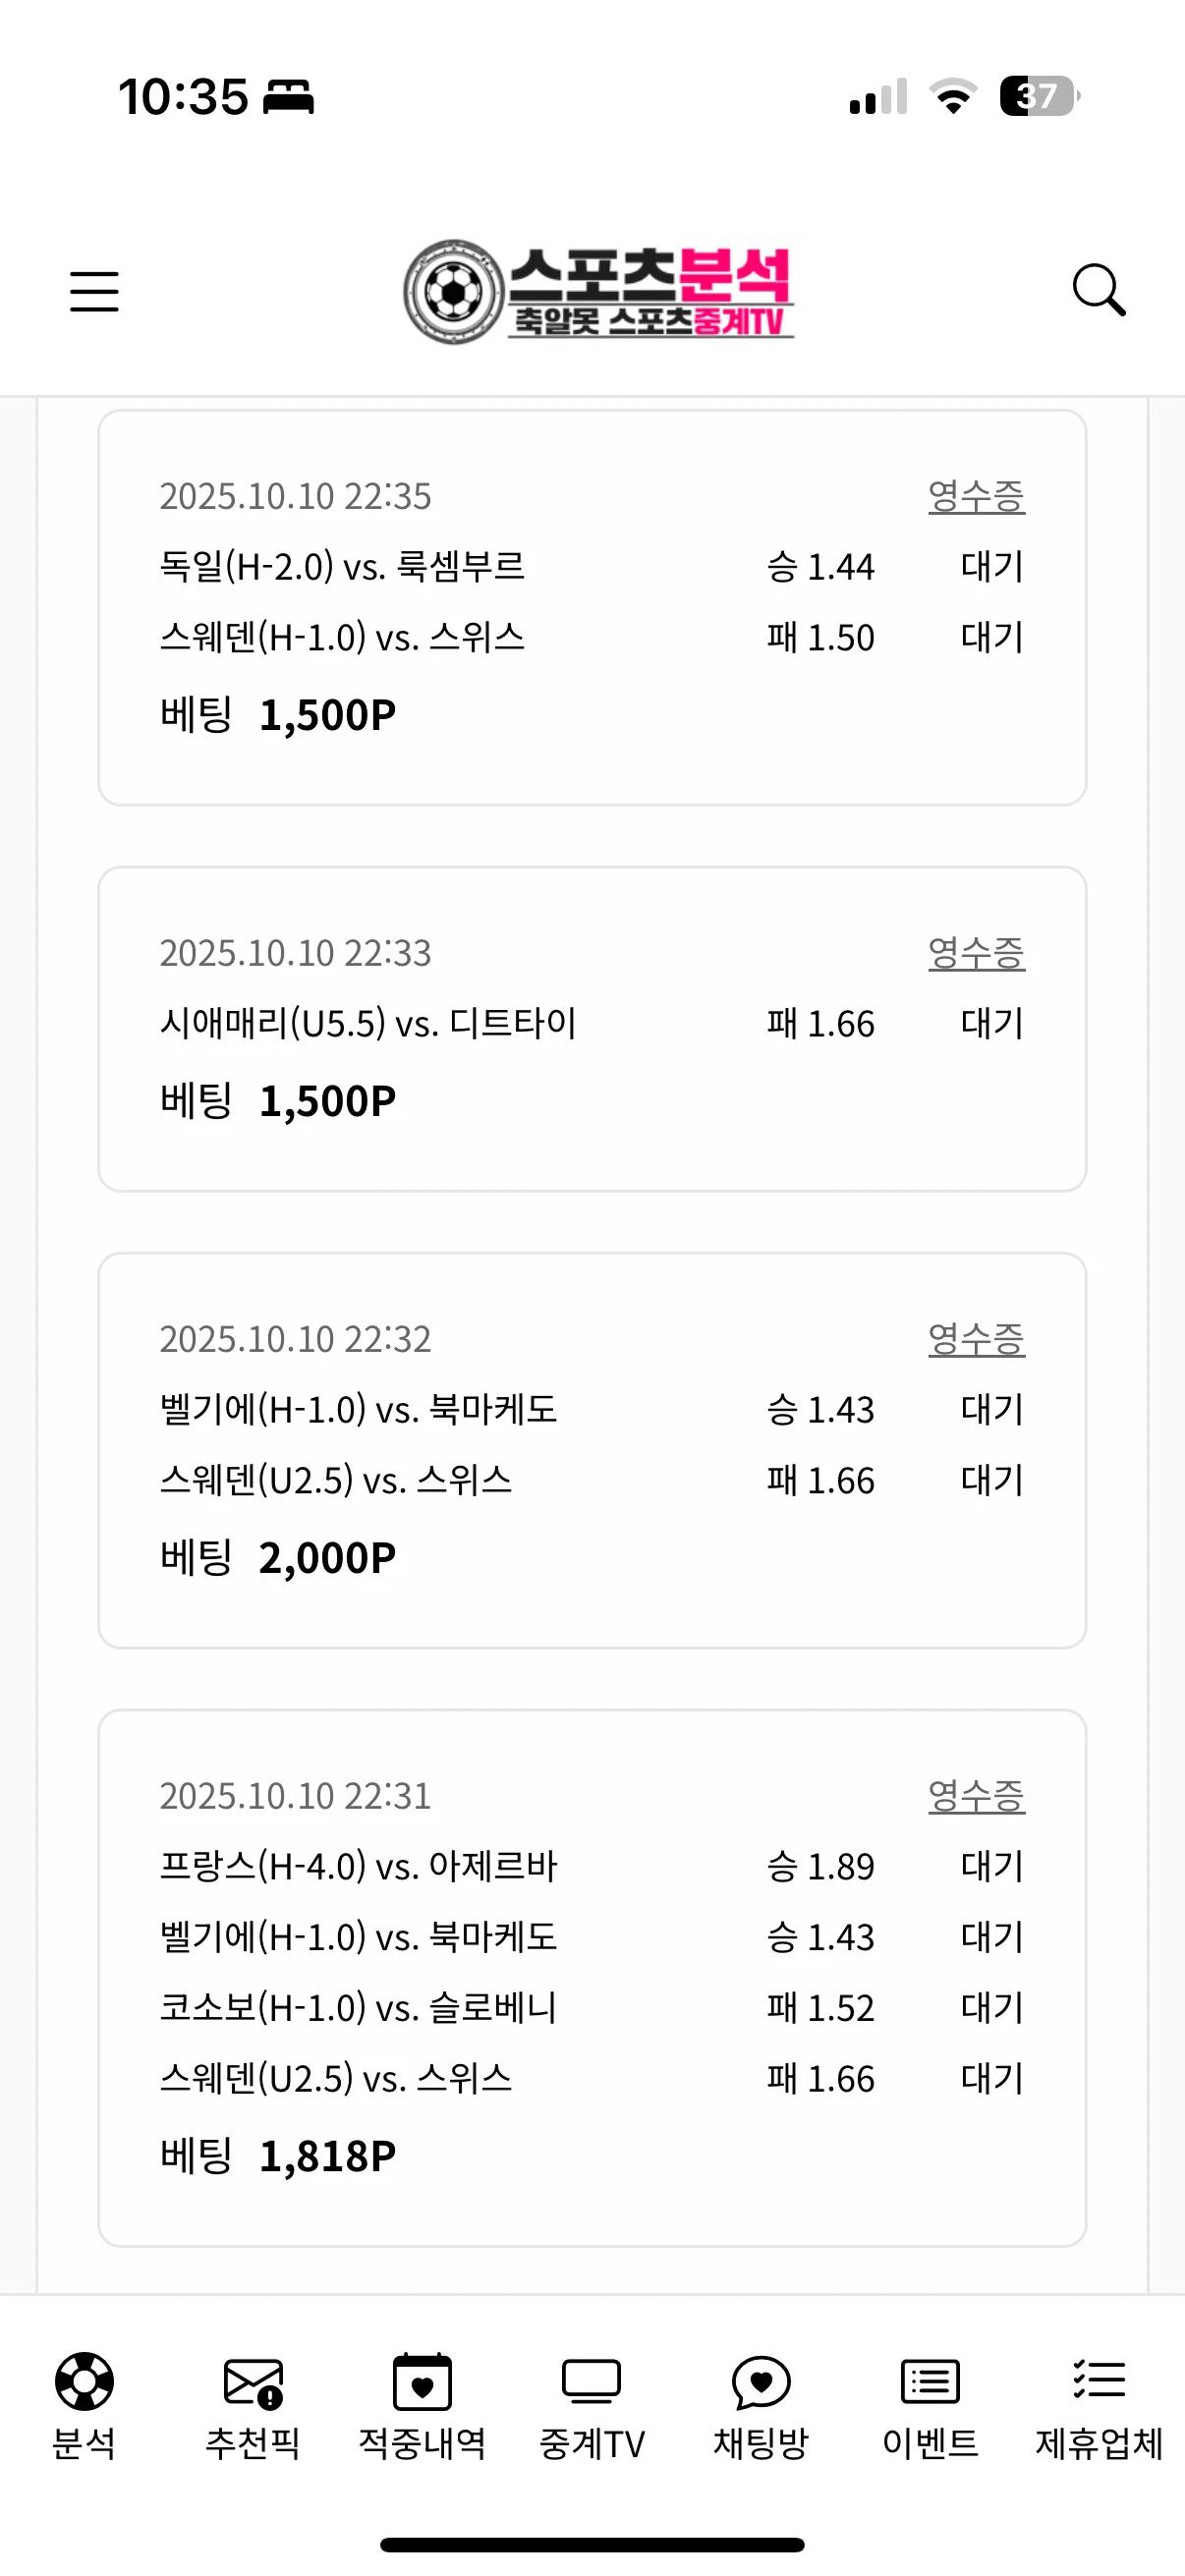This screenshot has width=1185, height=2576.
Task: Open 영수증 link for 22:31 bet
Action: tap(976, 1796)
